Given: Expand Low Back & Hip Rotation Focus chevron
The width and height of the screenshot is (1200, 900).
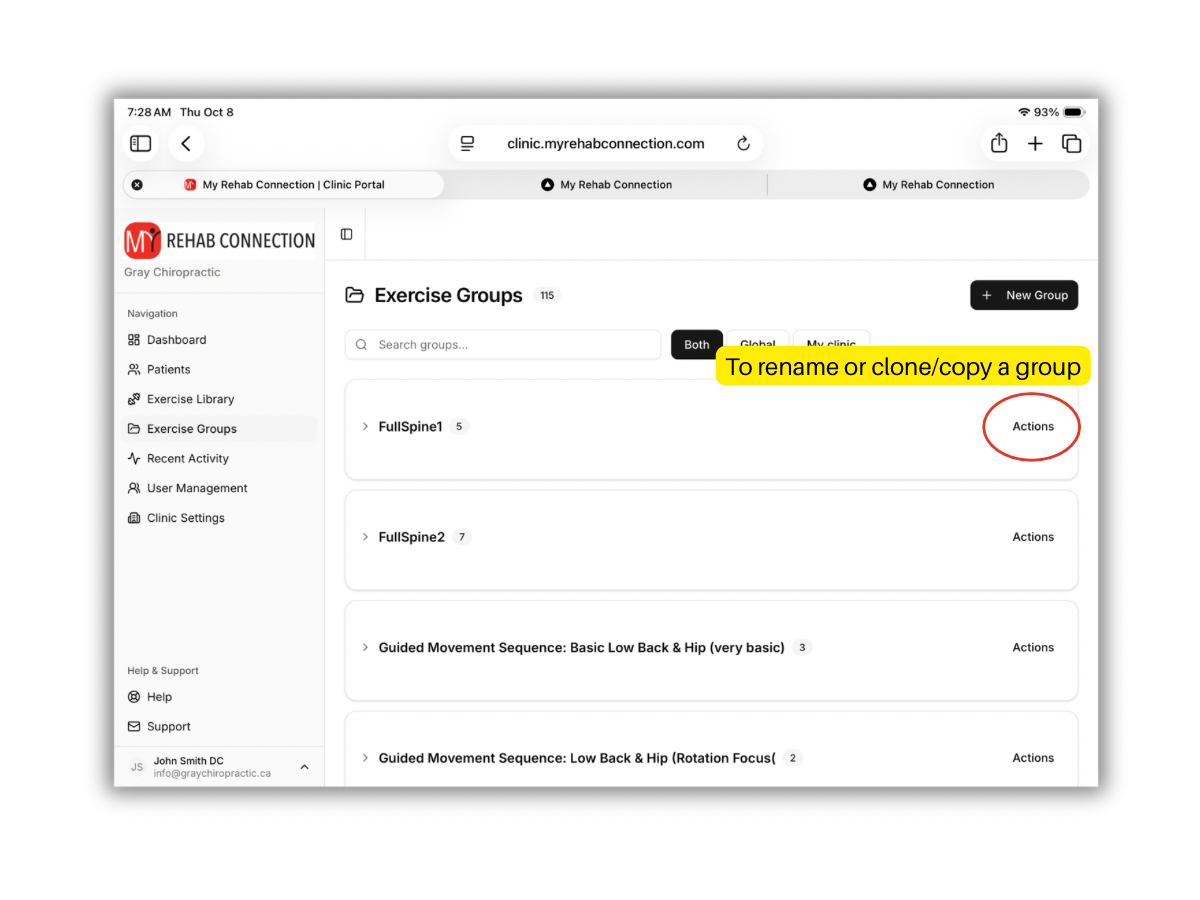Looking at the screenshot, I should pyautogui.click(x=365, y=758).
